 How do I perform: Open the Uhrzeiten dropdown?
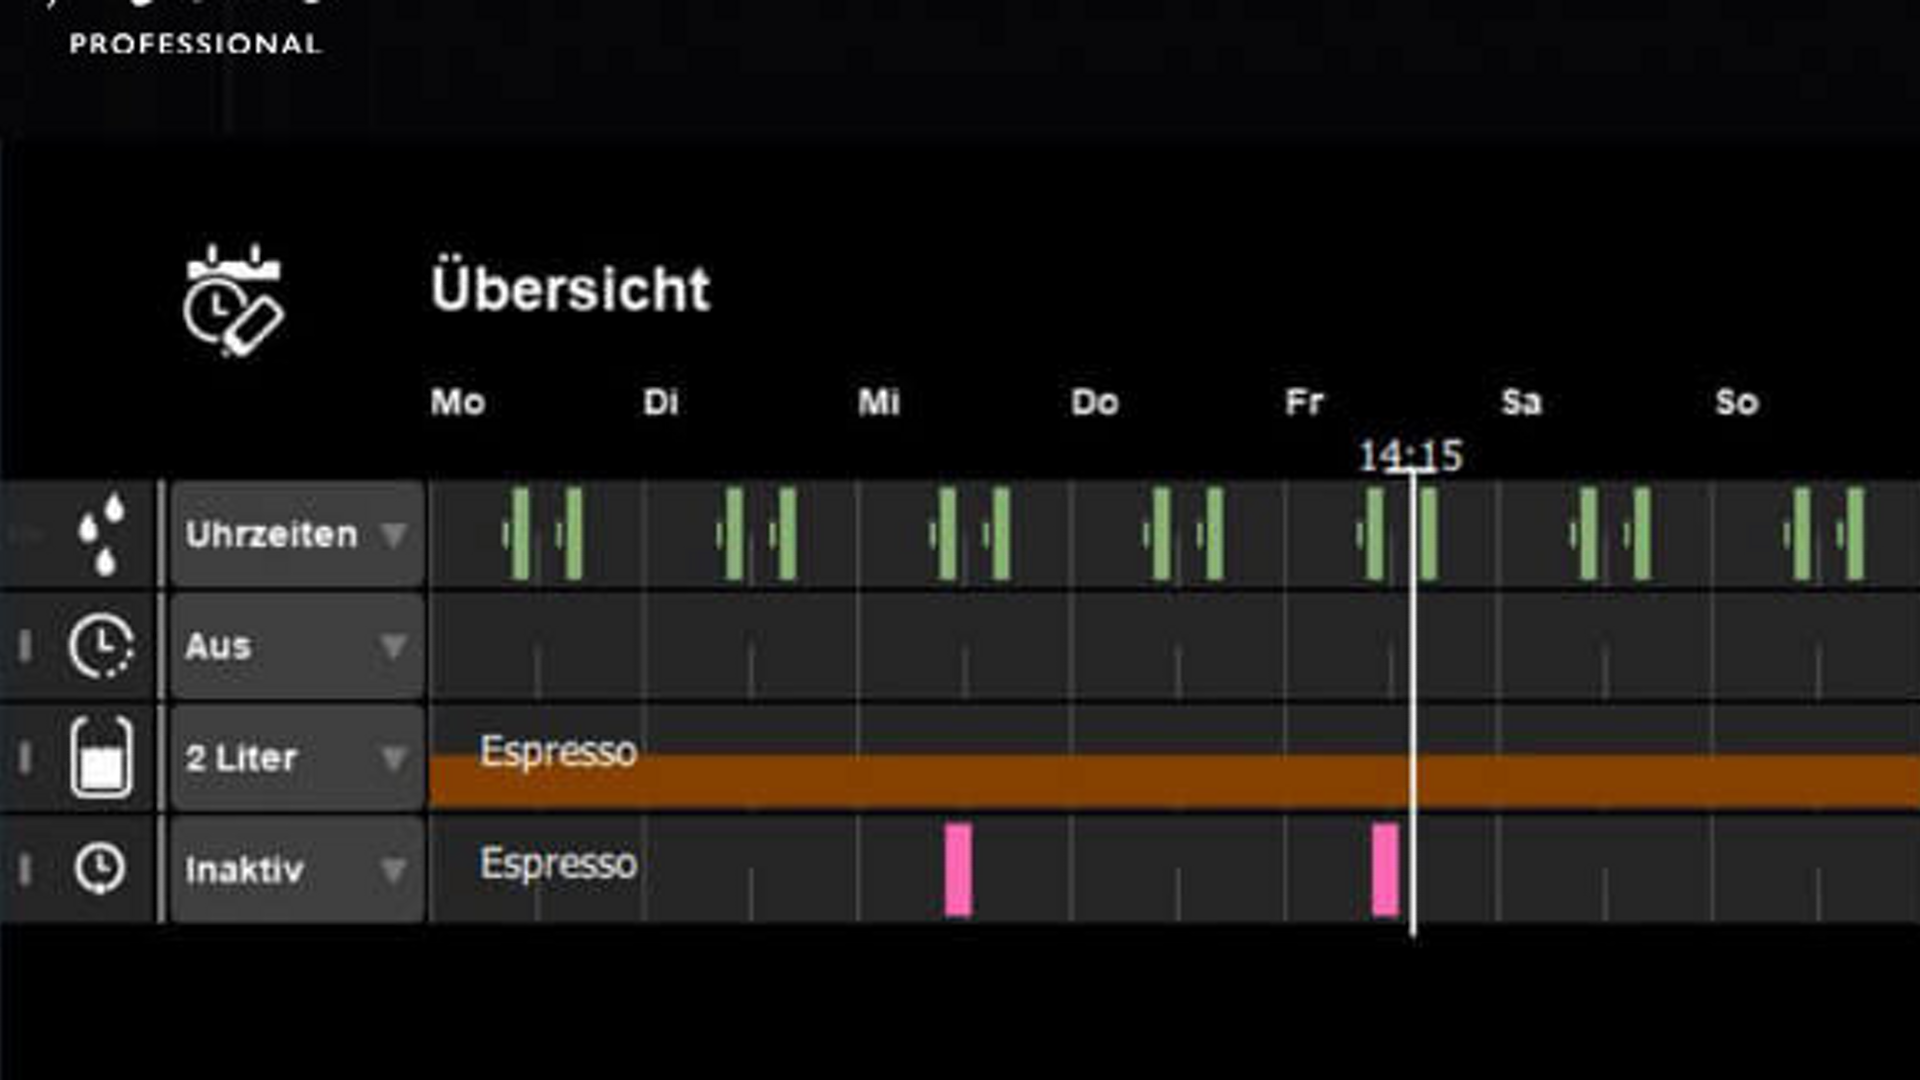(297, 534)
